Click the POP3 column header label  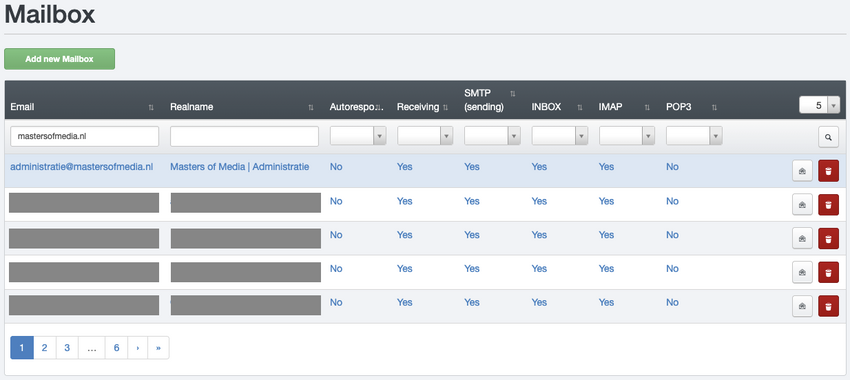[x=678, y=107]
